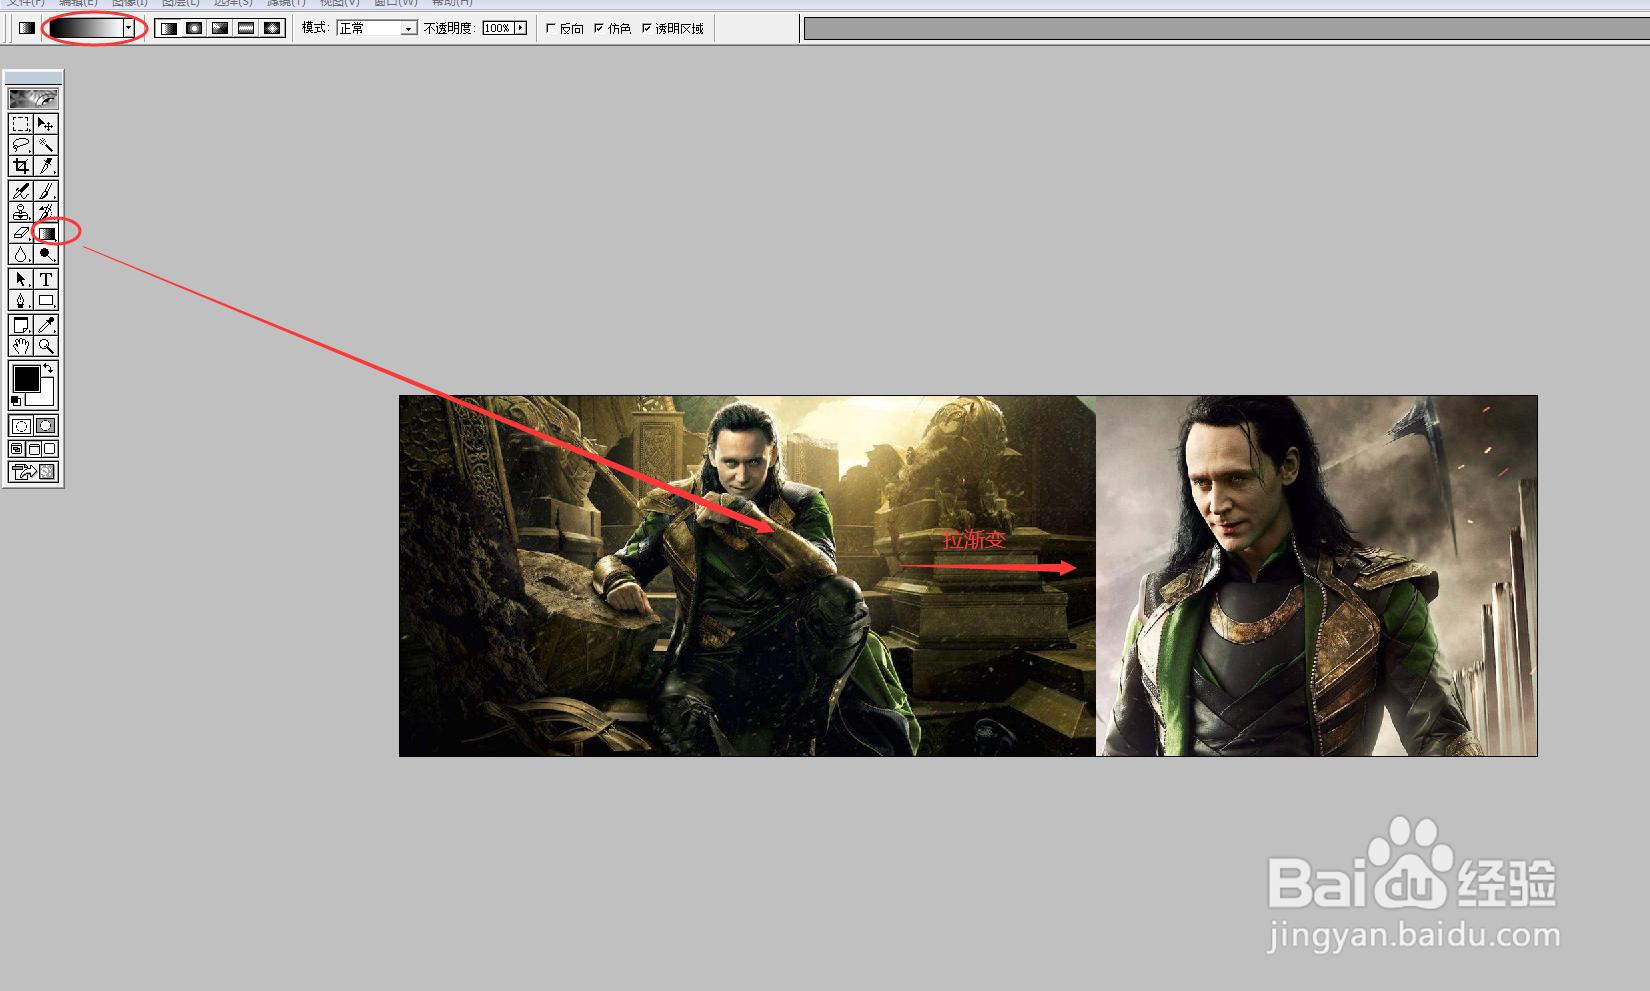Select the Type tool

click(46, 279)
